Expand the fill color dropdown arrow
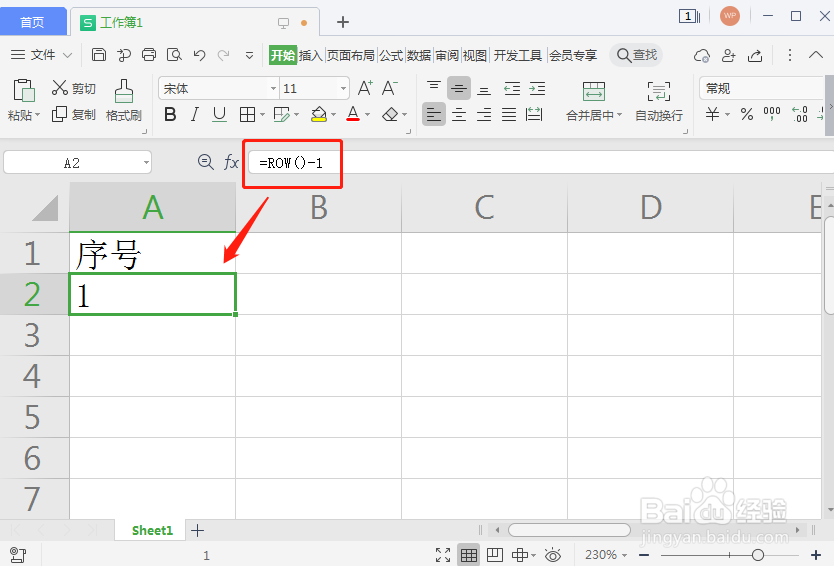Screen dimensions: 834x566 tap(333, 114)
